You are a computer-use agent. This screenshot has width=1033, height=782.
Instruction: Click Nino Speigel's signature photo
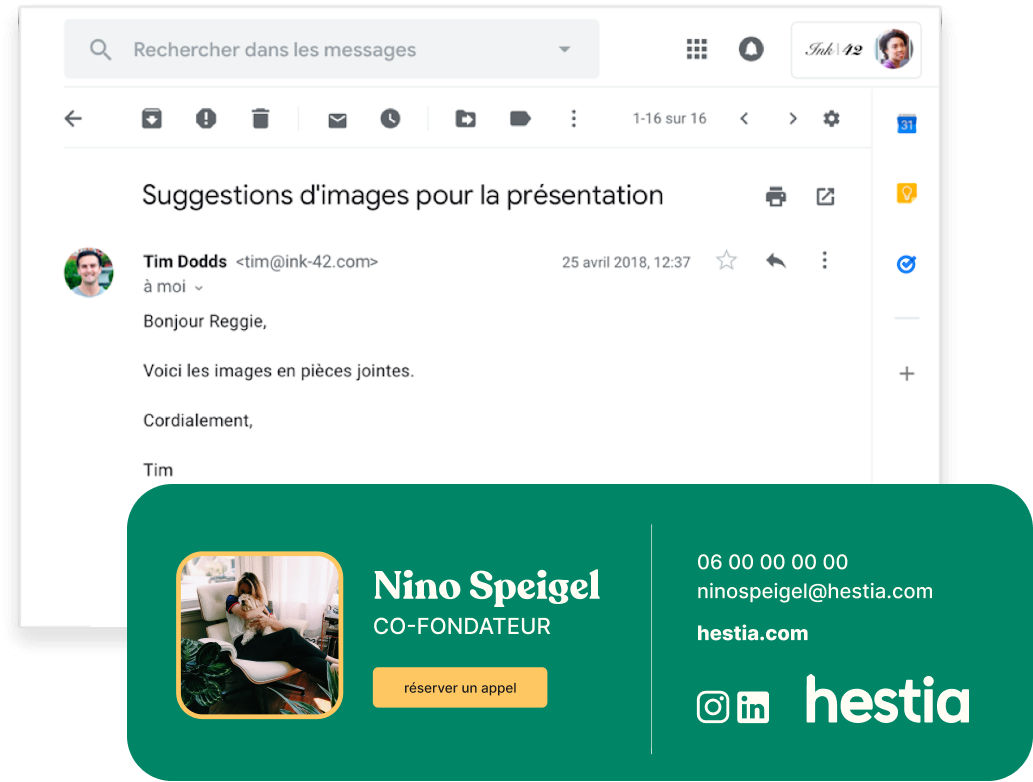(260, 635)
